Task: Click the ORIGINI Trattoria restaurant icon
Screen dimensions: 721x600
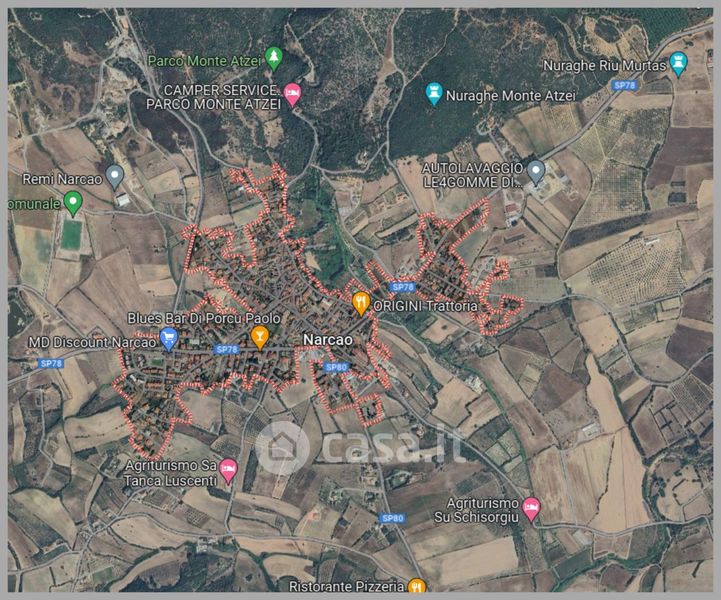Action: tap(361, 303)
